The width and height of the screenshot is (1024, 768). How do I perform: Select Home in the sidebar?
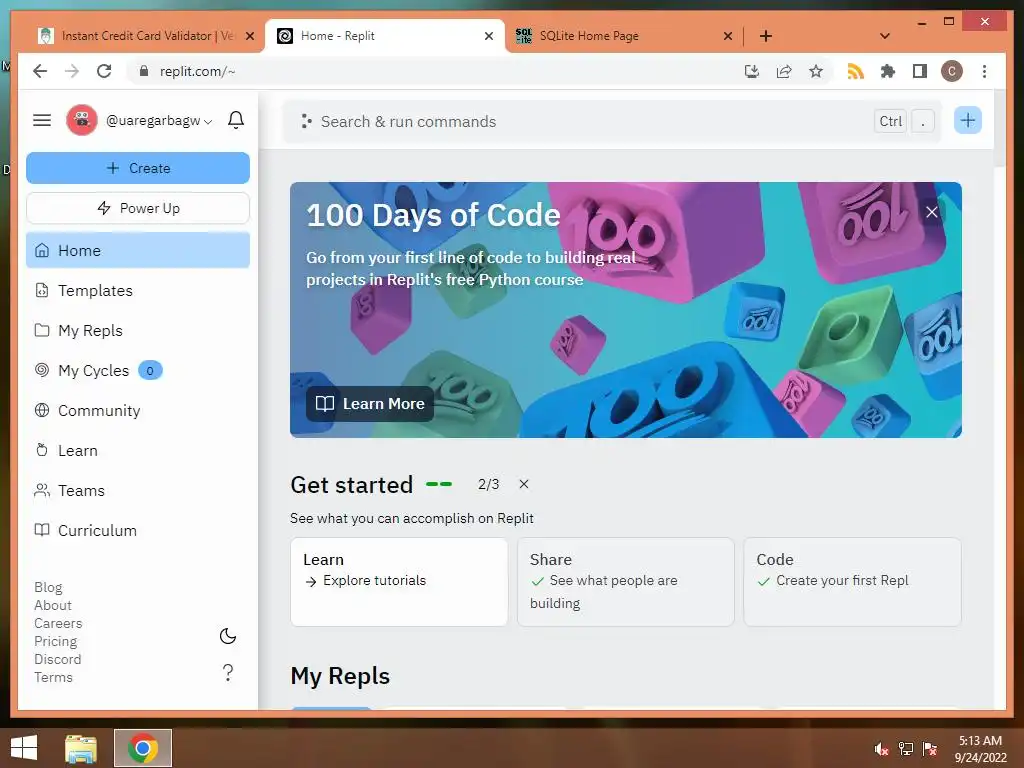[x=138, y=250]
